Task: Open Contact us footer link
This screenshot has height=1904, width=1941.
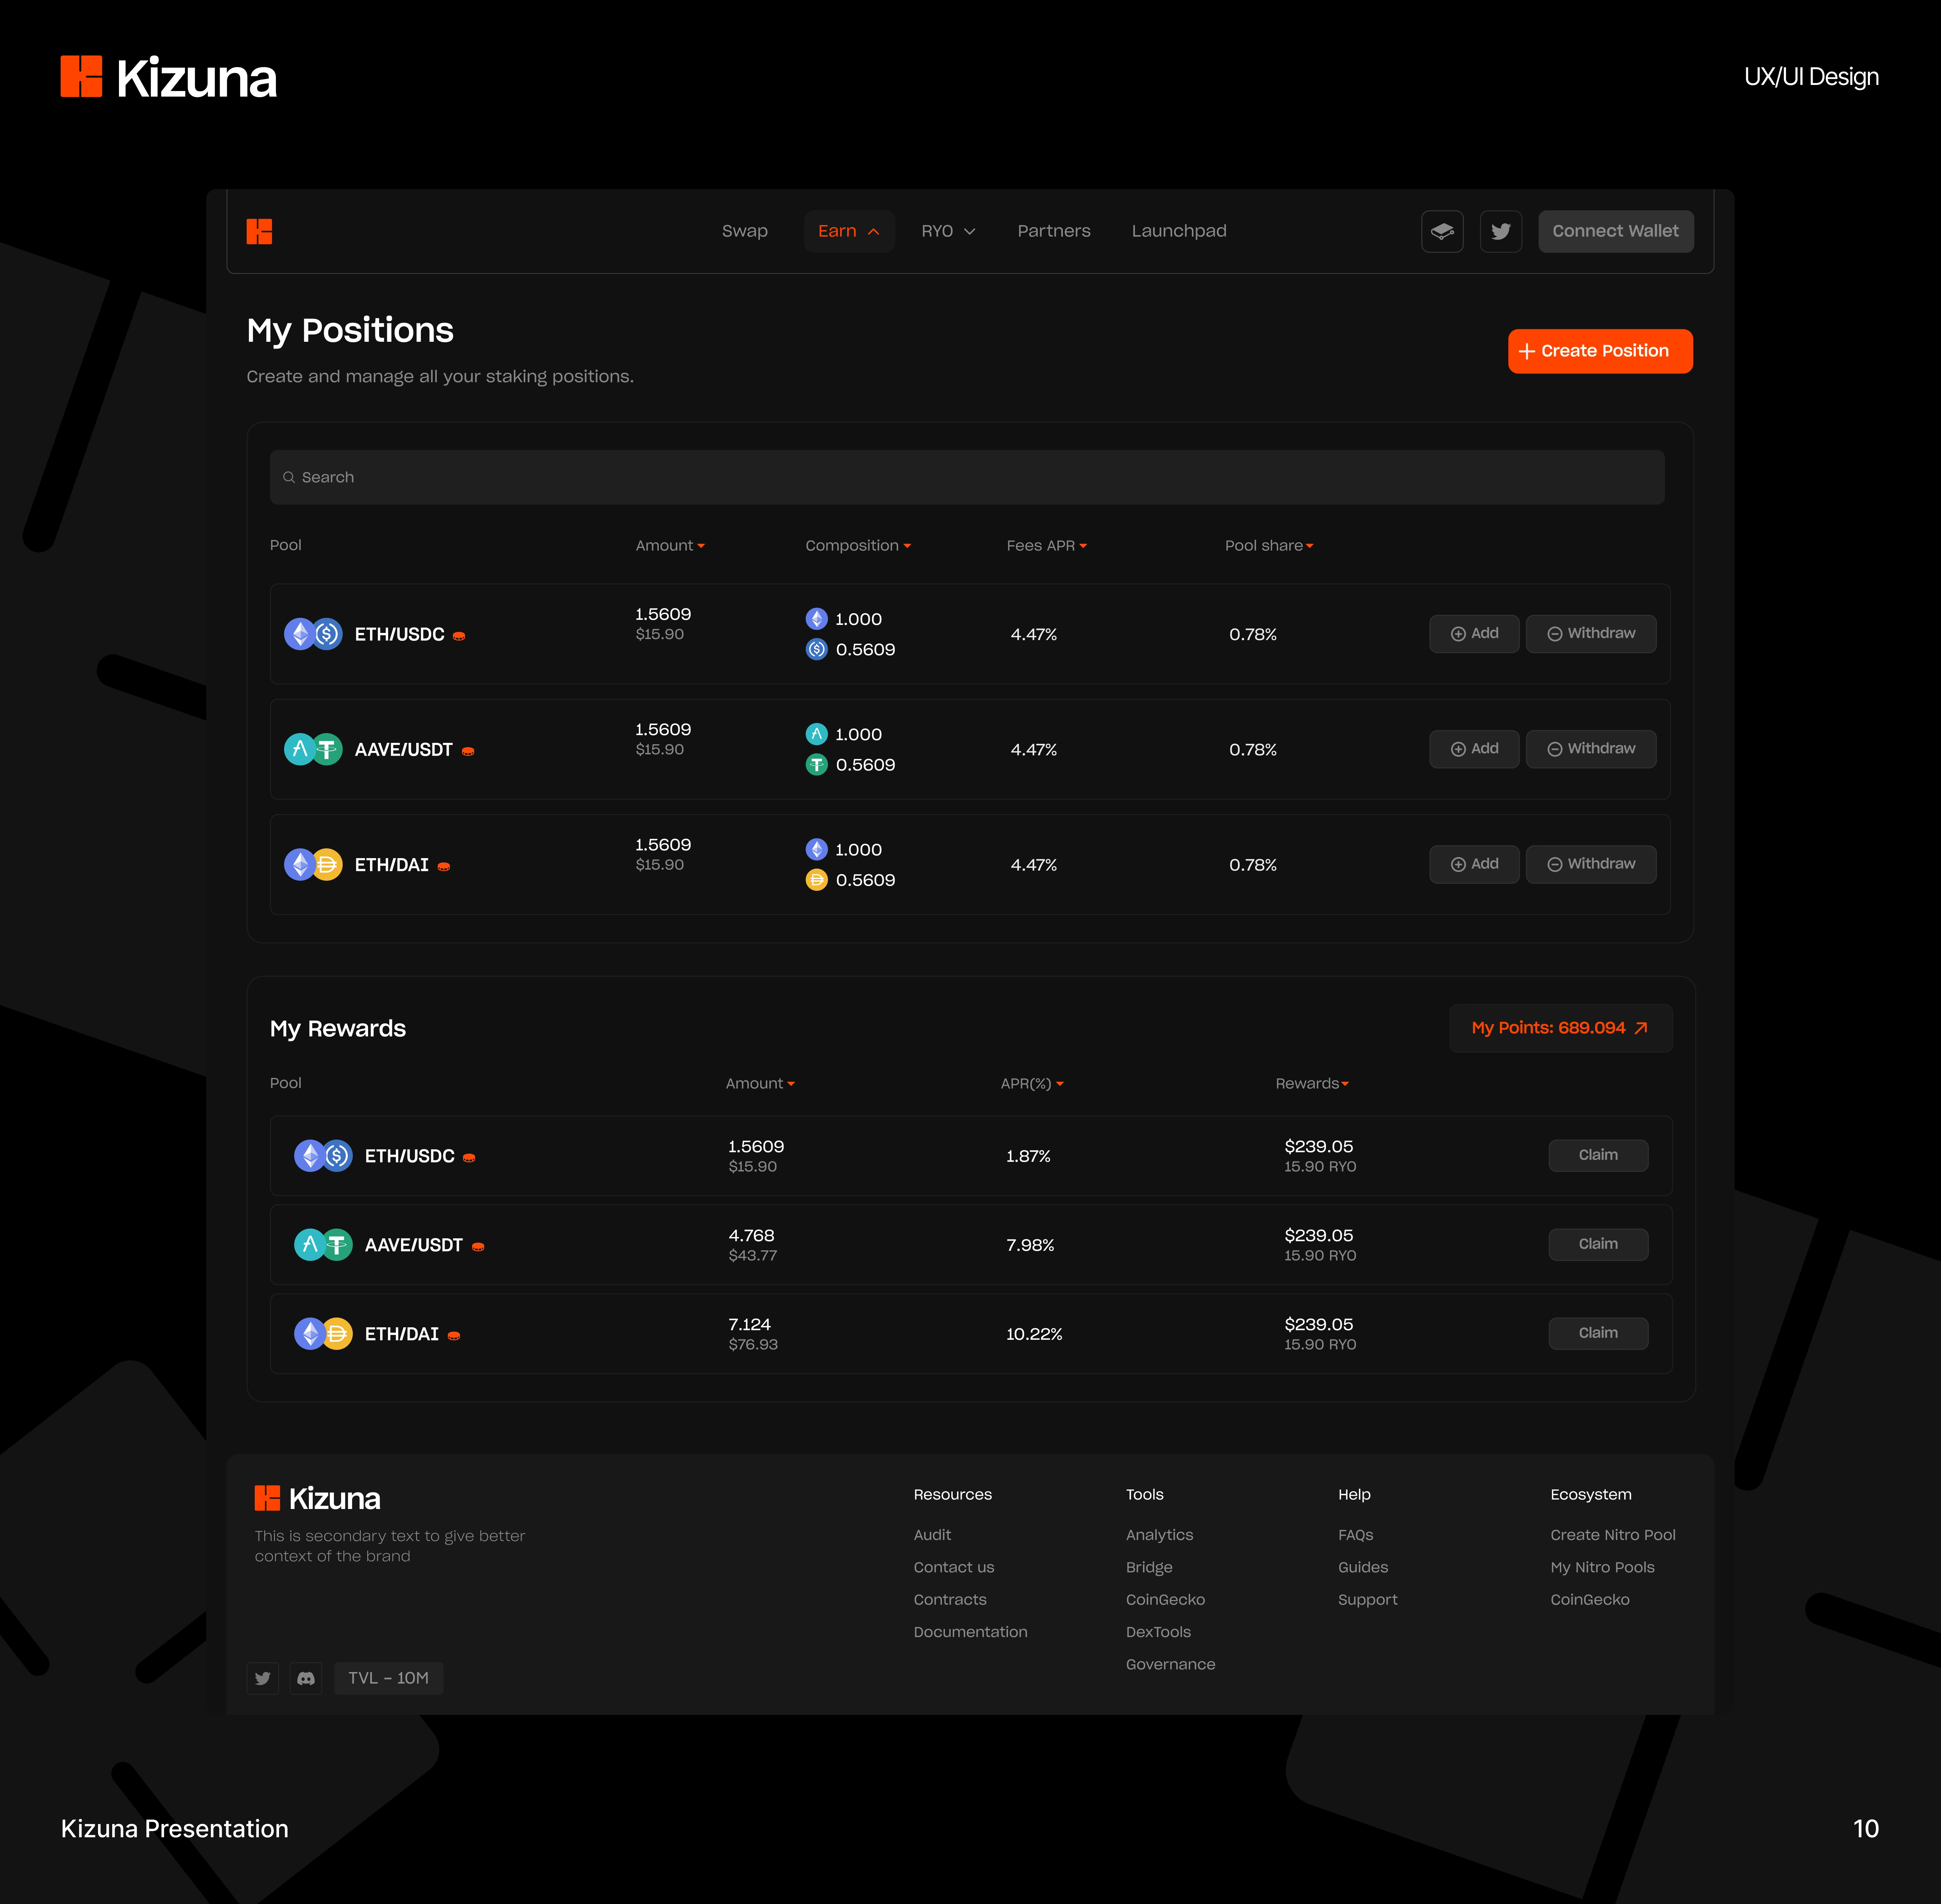Action: tap(954, 1567)
